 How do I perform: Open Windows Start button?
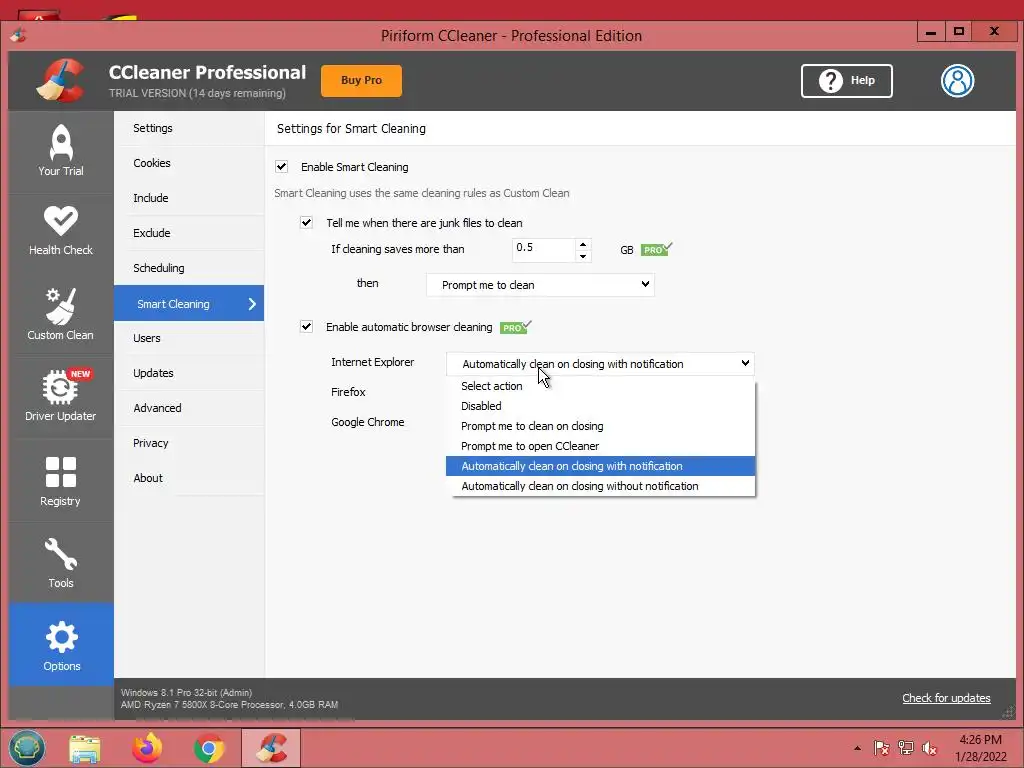tap(27, 748)
